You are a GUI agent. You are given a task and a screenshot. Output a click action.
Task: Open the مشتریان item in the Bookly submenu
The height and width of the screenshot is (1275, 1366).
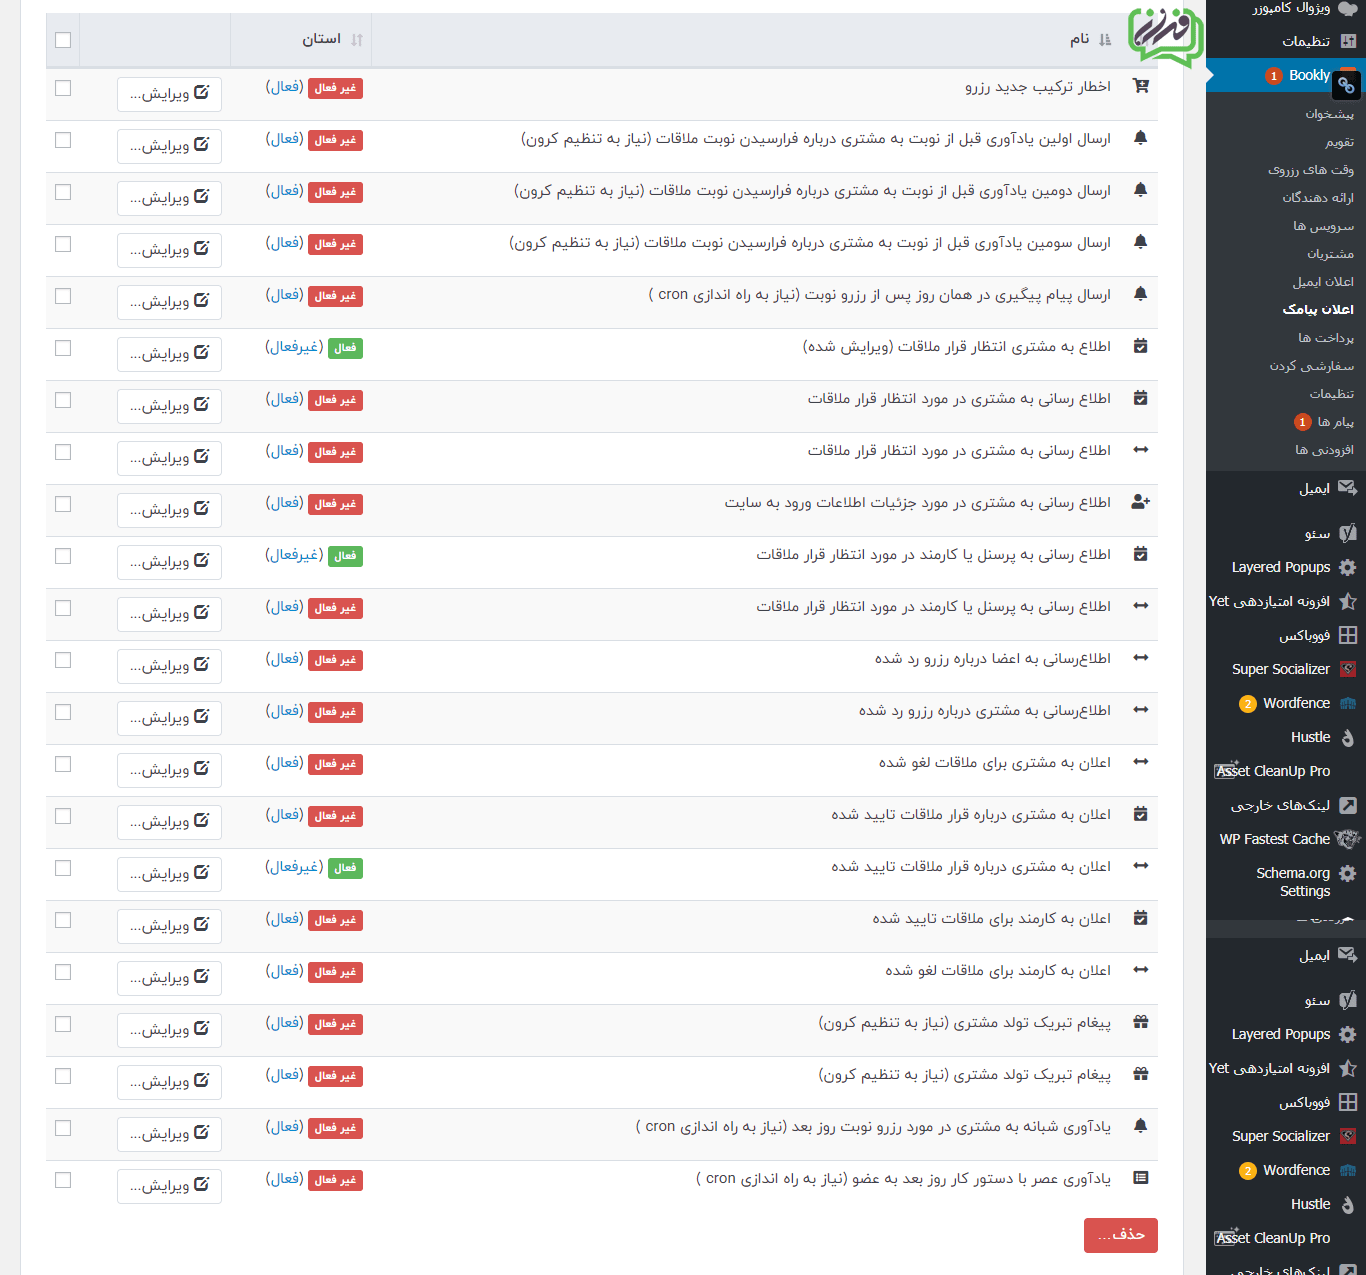tap(1330, 254)
